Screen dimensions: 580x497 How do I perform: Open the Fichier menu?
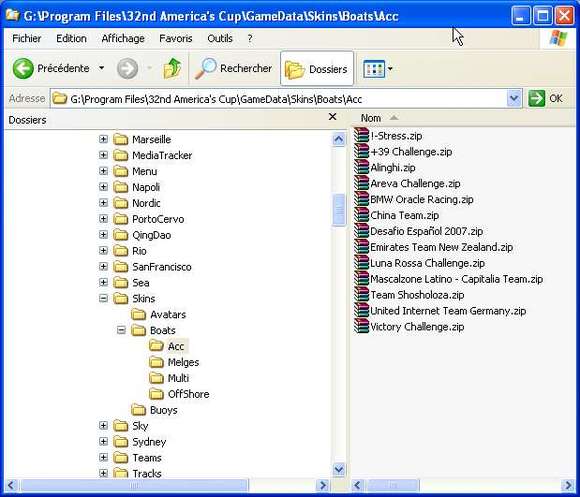tap(27, 38)
